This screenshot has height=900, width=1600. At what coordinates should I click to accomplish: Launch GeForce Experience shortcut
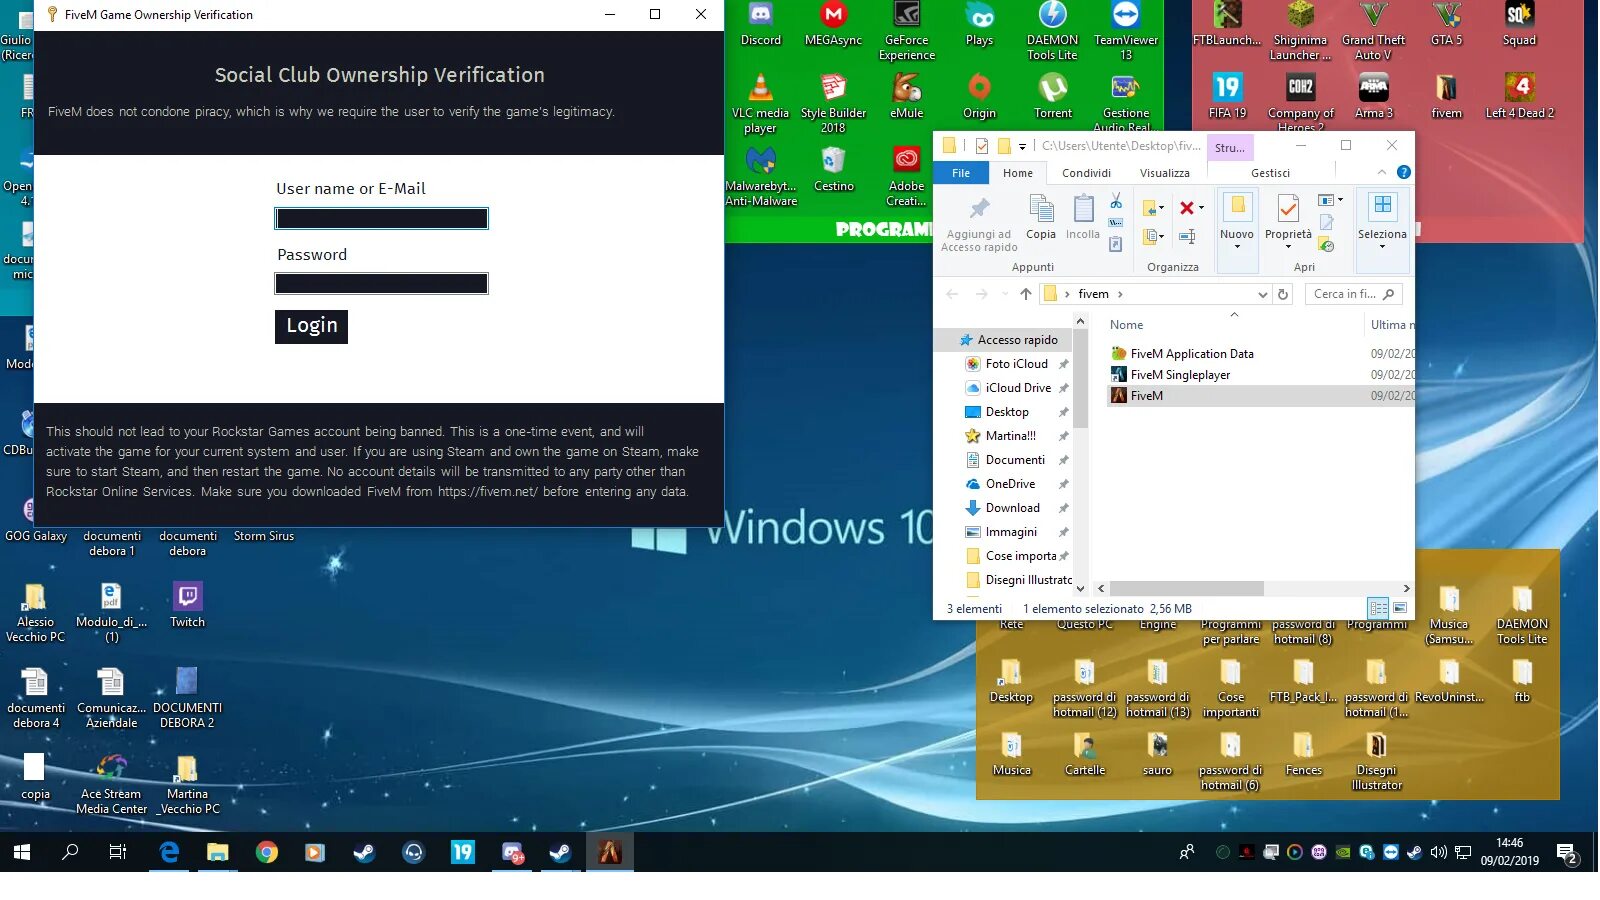(907, 32)
